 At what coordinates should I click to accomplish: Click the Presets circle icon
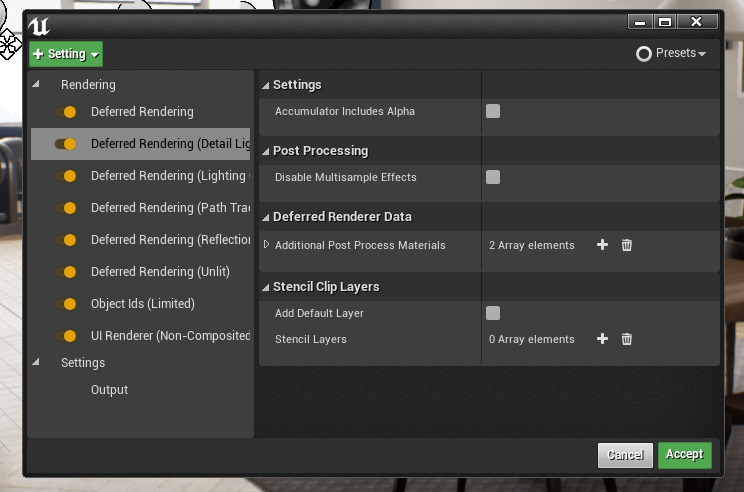[x=644, y=54]
